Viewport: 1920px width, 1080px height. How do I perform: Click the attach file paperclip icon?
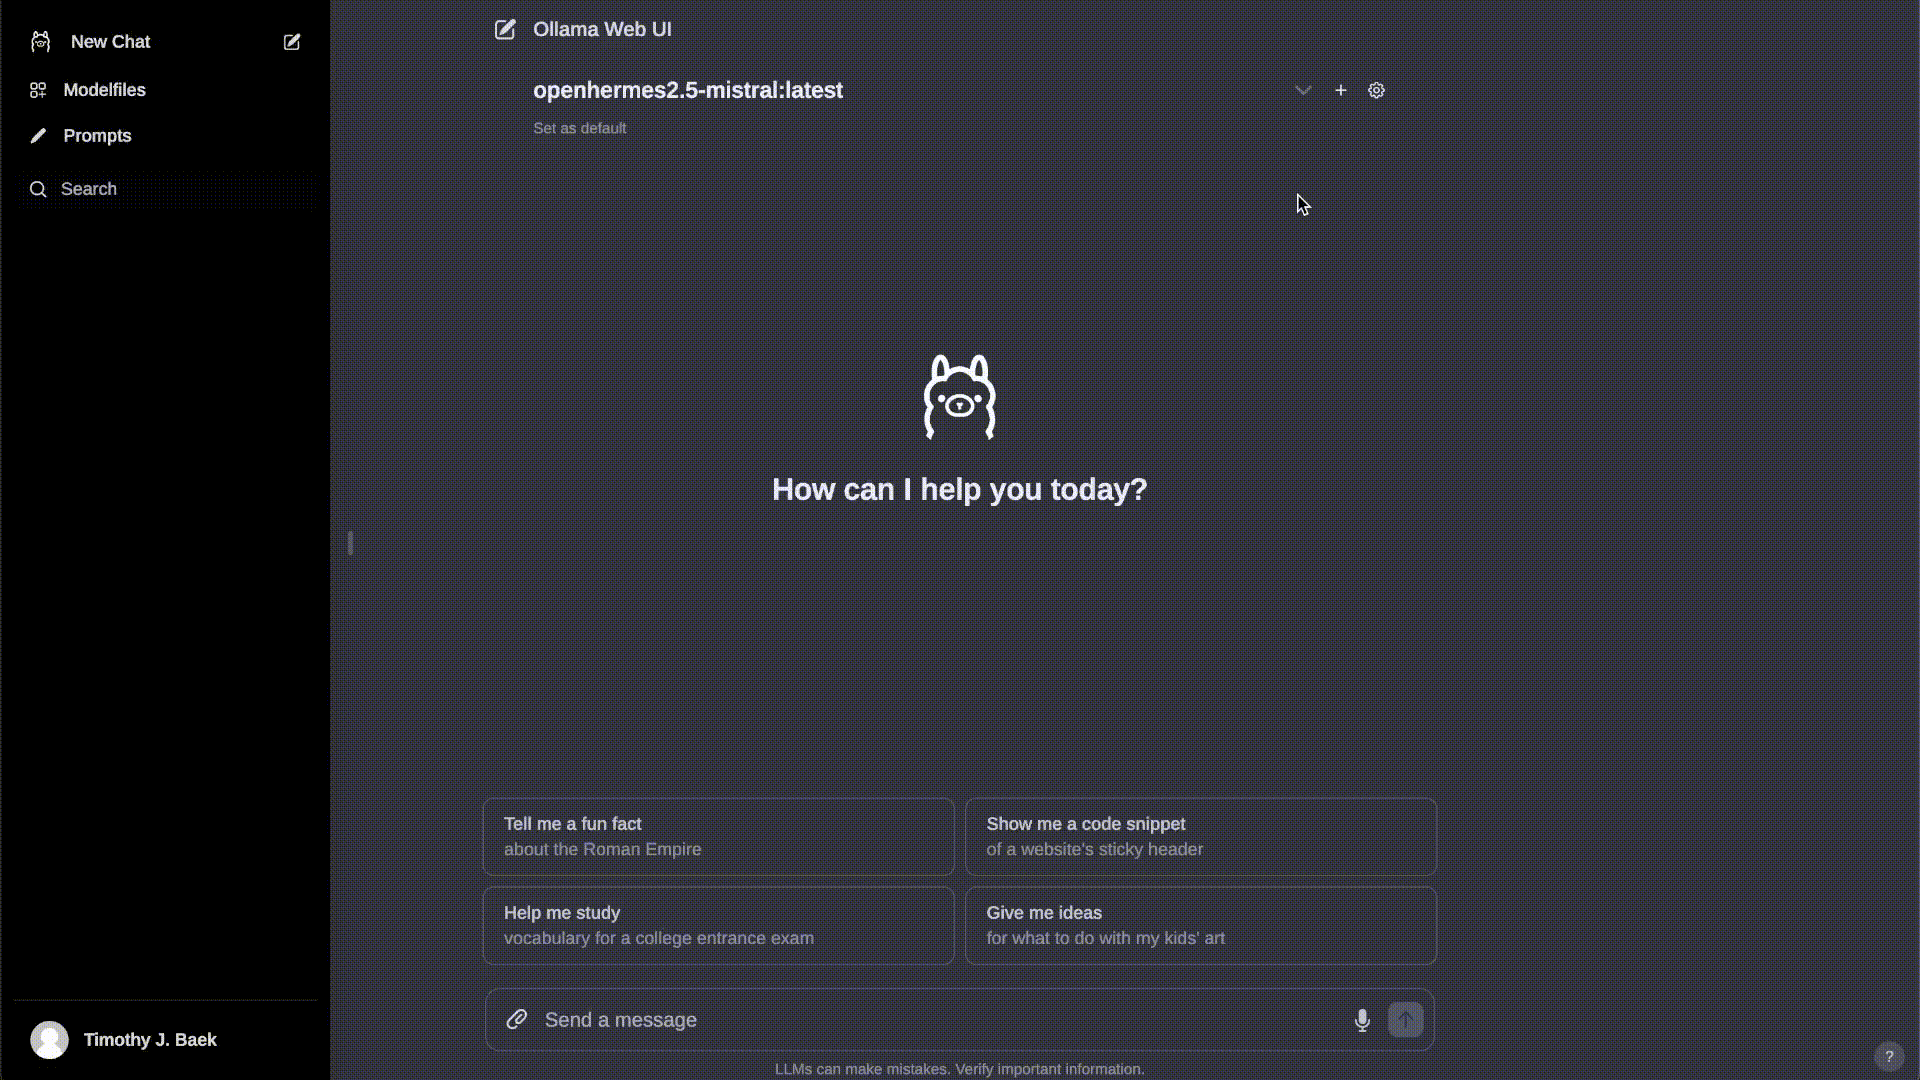(516, 1019)
